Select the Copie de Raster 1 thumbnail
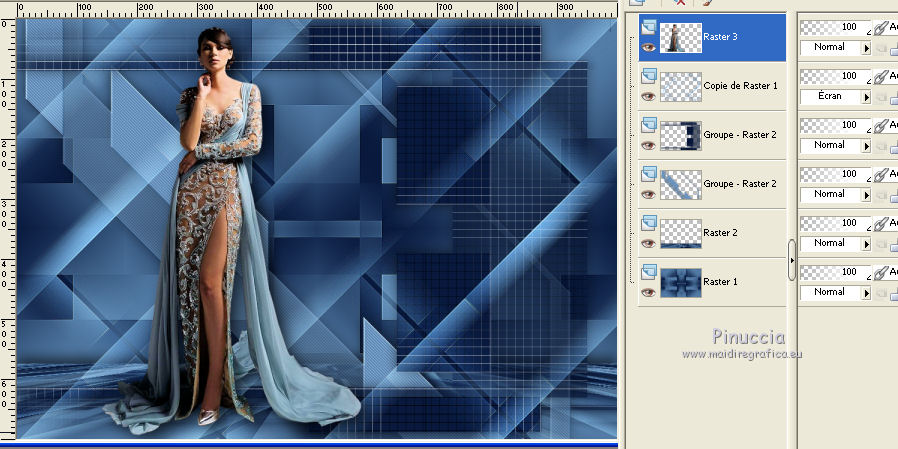Image resolution: width=898 pixels, height=449 pixels. click(x=681, y=87)
